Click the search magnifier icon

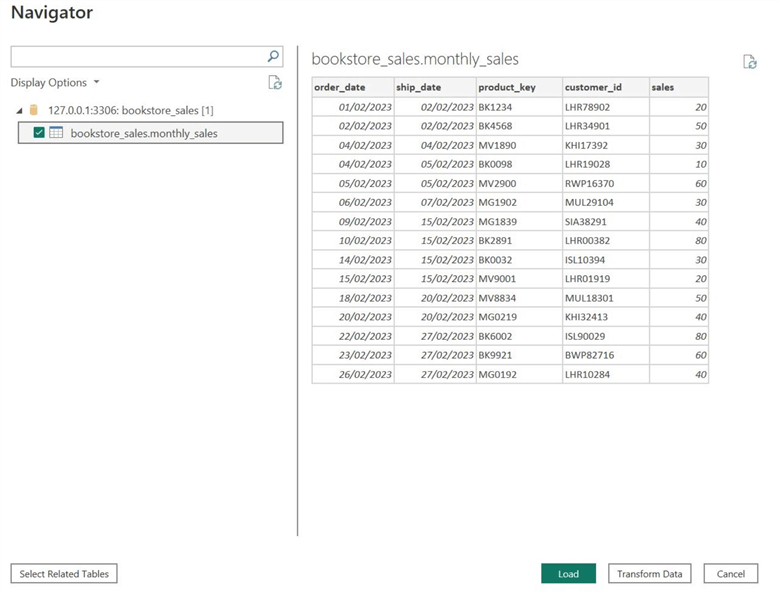tap(273, 57)
